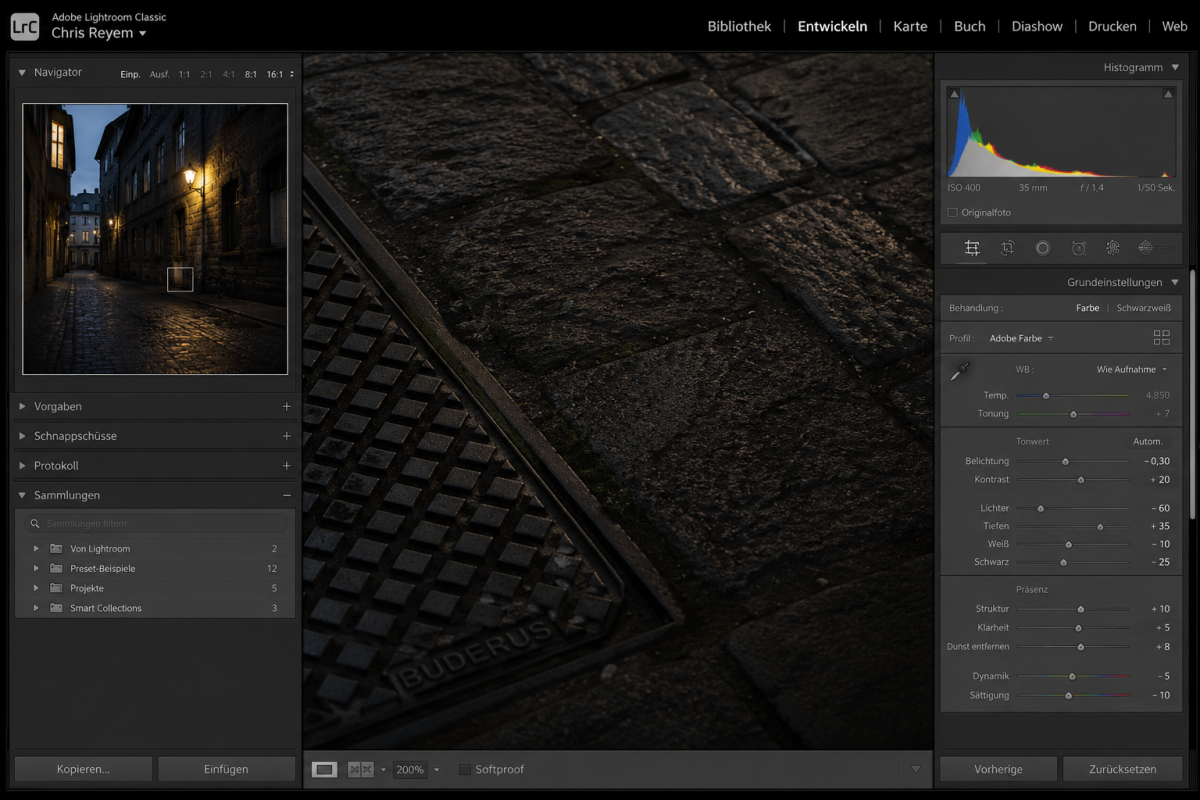This screenshot has width=1200, height=800.
Task: Collapse the Grundeinstellungen panel
Action: pos(1174,282)
